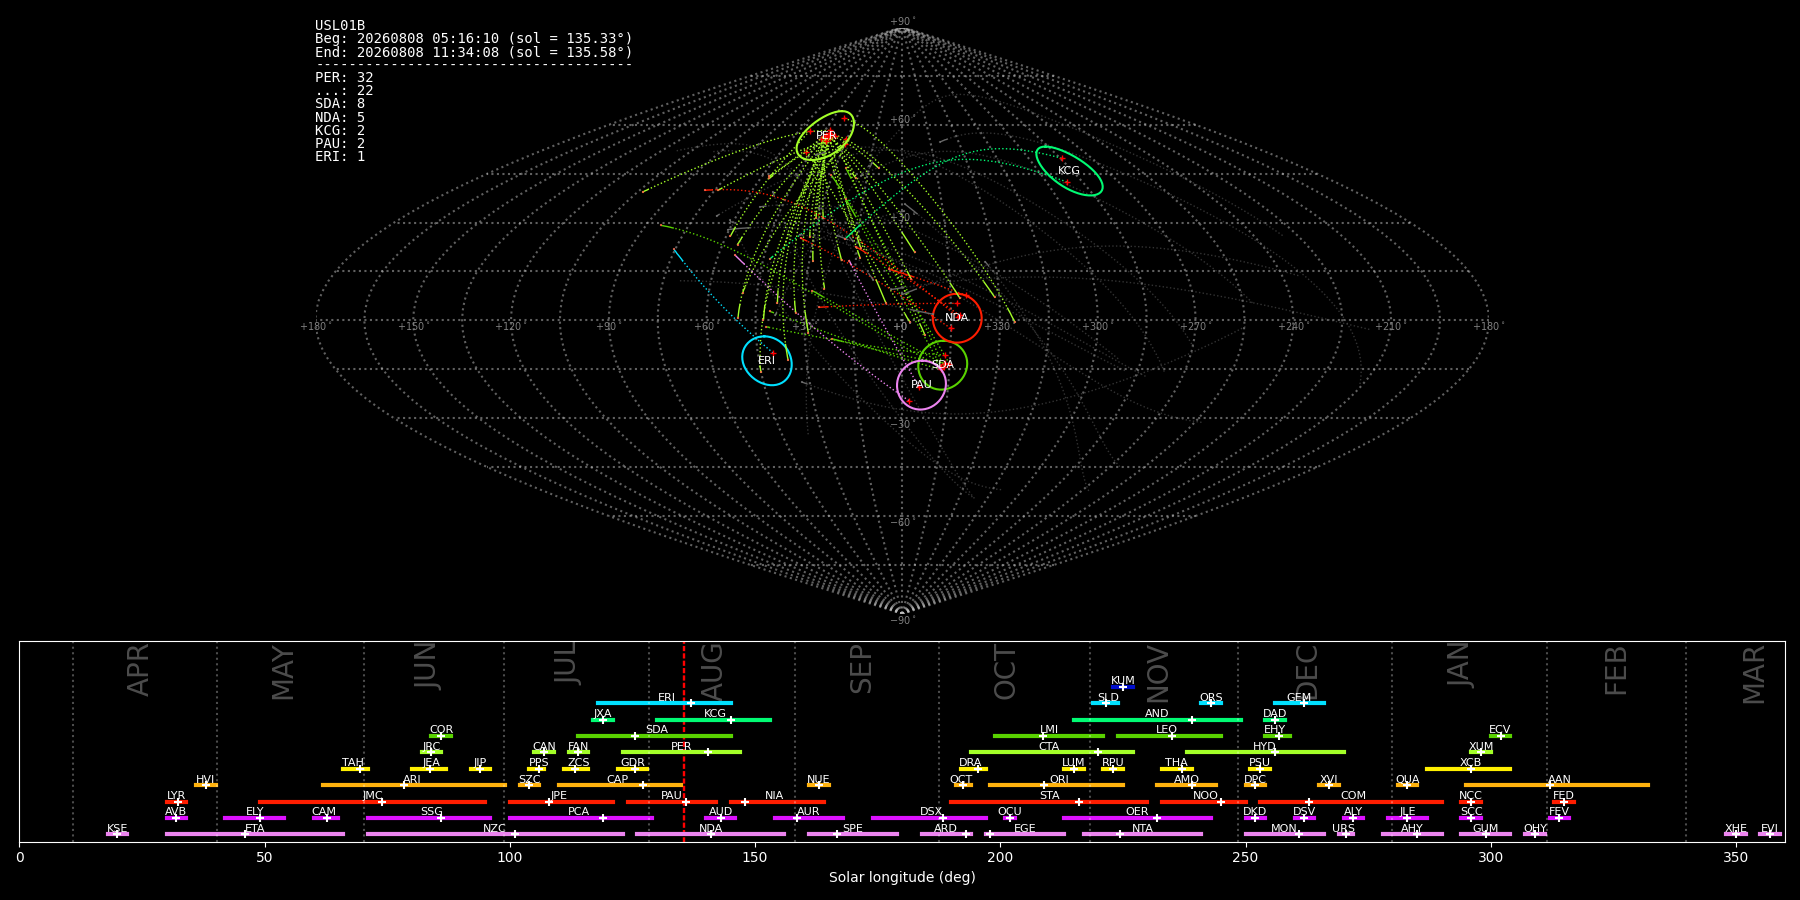Viewport: 1800px width, 900px height.
Task: Click the USL01B station title text
Action: (x=340, y=26)
